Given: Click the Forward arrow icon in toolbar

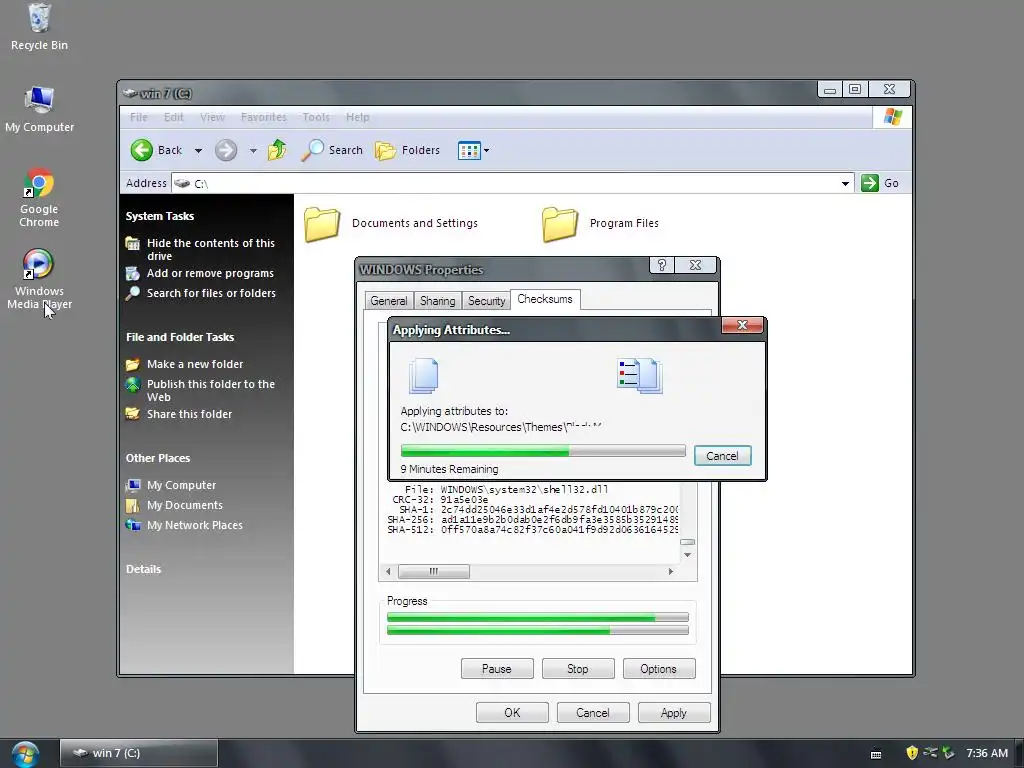Looking at the screenshot, I should (x=226, y=150).
